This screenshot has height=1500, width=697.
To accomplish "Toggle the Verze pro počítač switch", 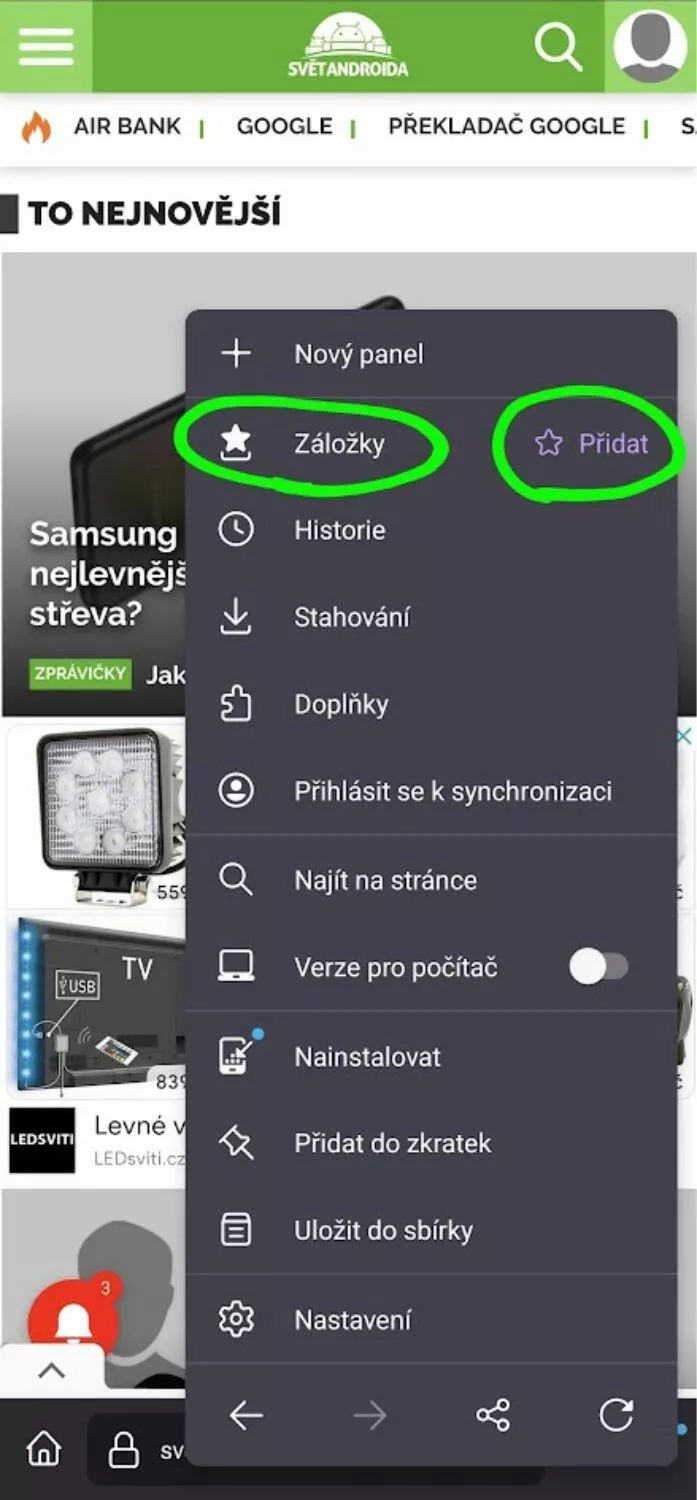I will tap(598, 967).
